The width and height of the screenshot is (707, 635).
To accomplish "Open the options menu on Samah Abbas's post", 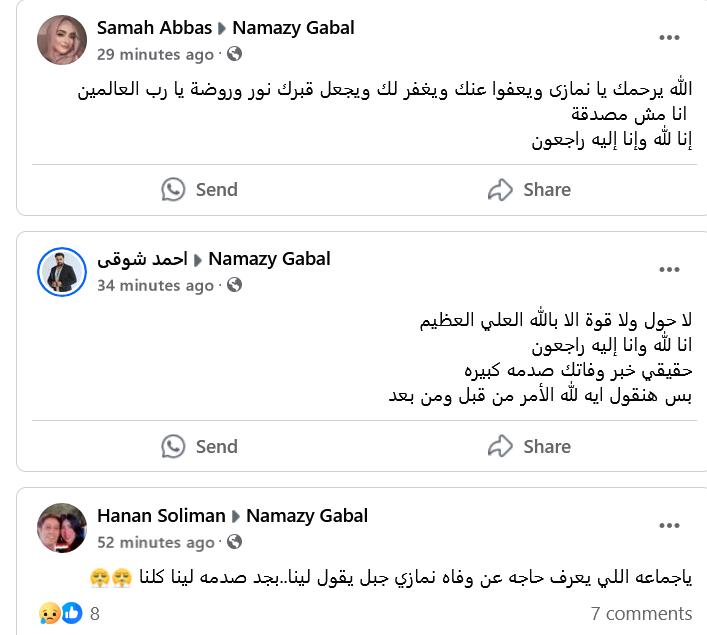I will (669, 38).
